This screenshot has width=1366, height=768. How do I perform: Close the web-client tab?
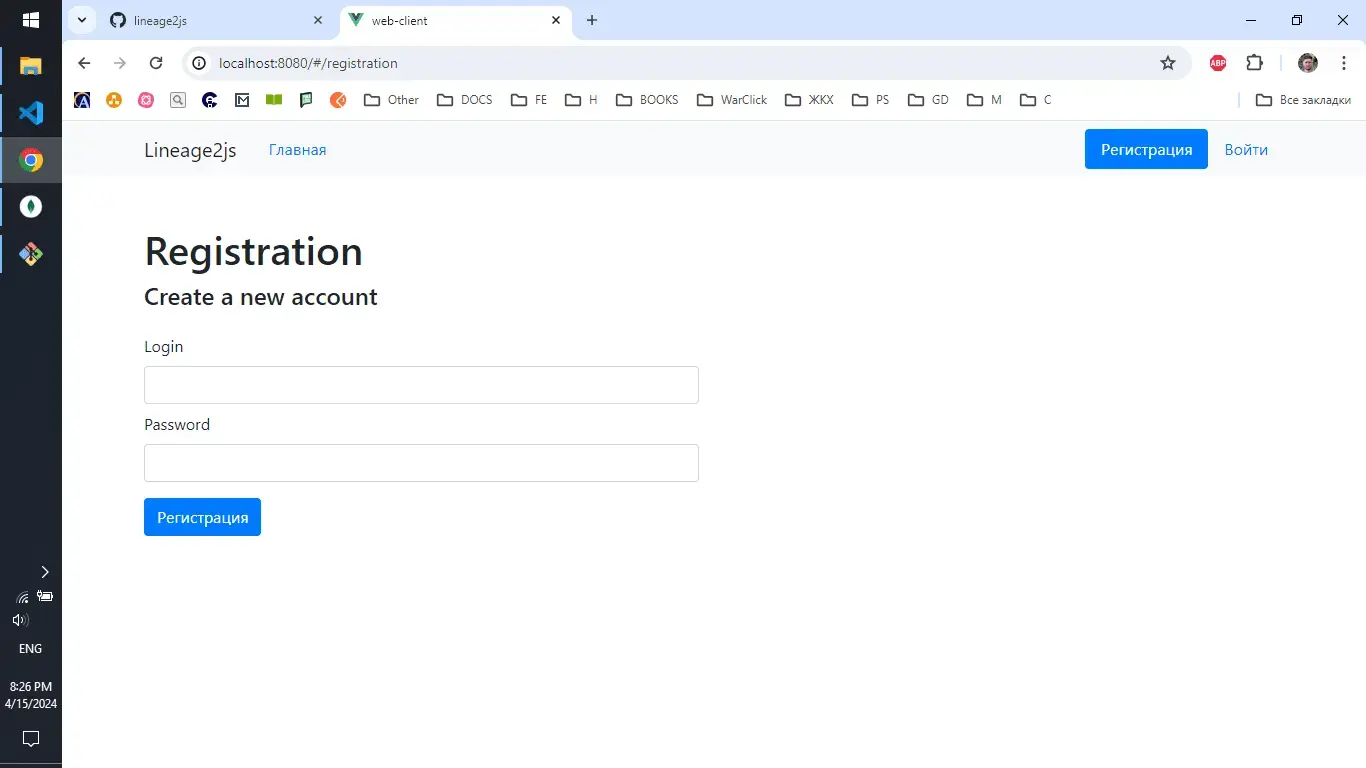click(556, 20)
